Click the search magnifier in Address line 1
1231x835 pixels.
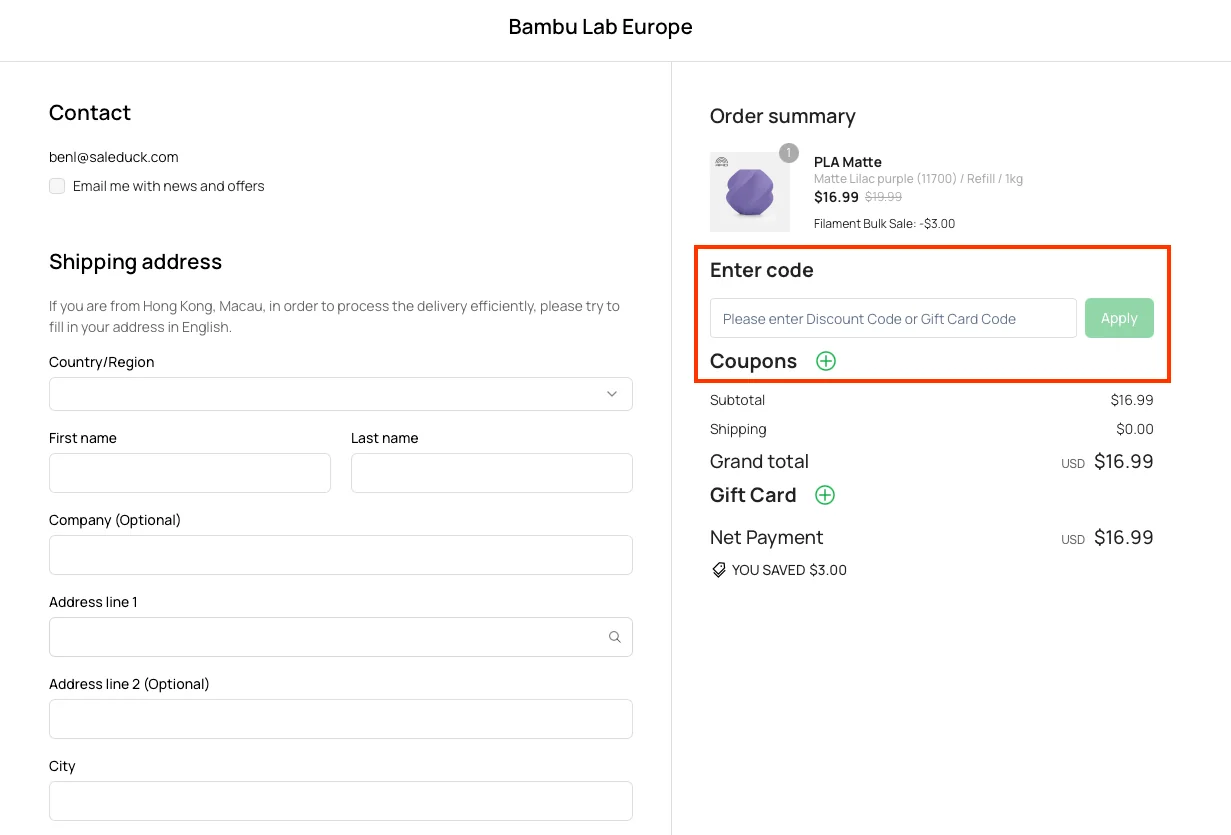[x=614, y=637]
